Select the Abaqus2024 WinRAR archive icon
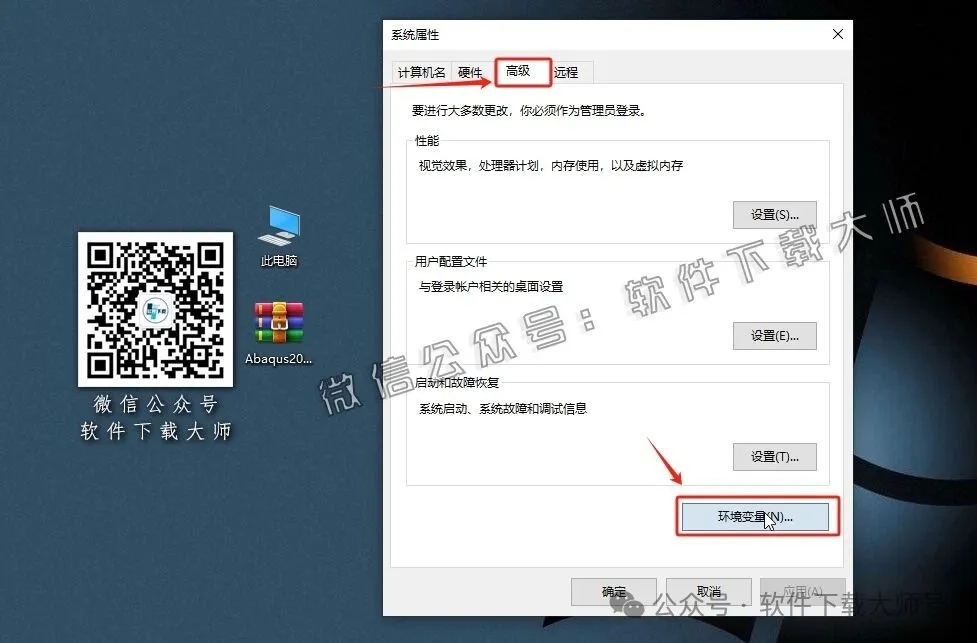The image size is (977, 643). click(277, 325)
